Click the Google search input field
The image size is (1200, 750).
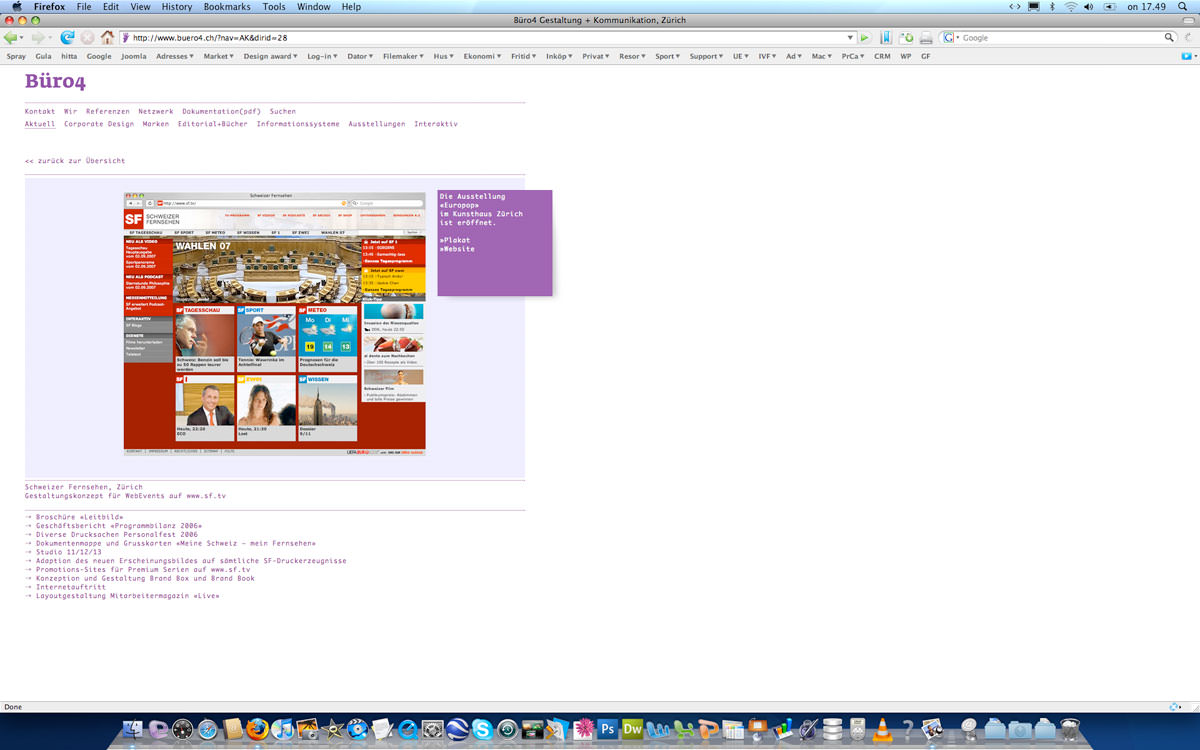(1061, 37)
